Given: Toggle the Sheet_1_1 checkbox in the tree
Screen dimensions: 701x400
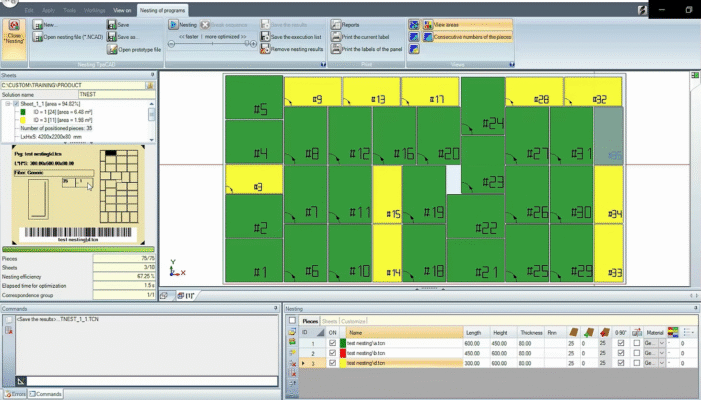Looking at the screenshot, I should pyautogui.click(x=15, y=103).
